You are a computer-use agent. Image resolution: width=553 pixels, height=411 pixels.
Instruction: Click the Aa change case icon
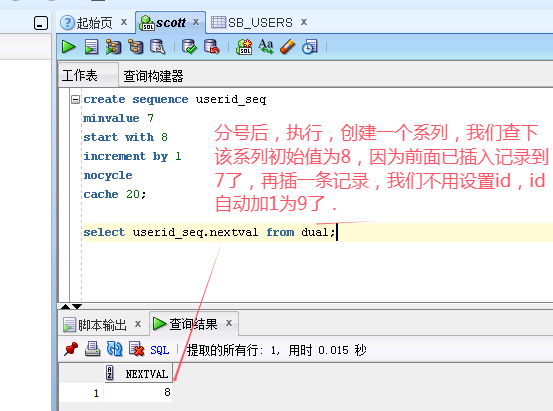click(x=266, y=47)
